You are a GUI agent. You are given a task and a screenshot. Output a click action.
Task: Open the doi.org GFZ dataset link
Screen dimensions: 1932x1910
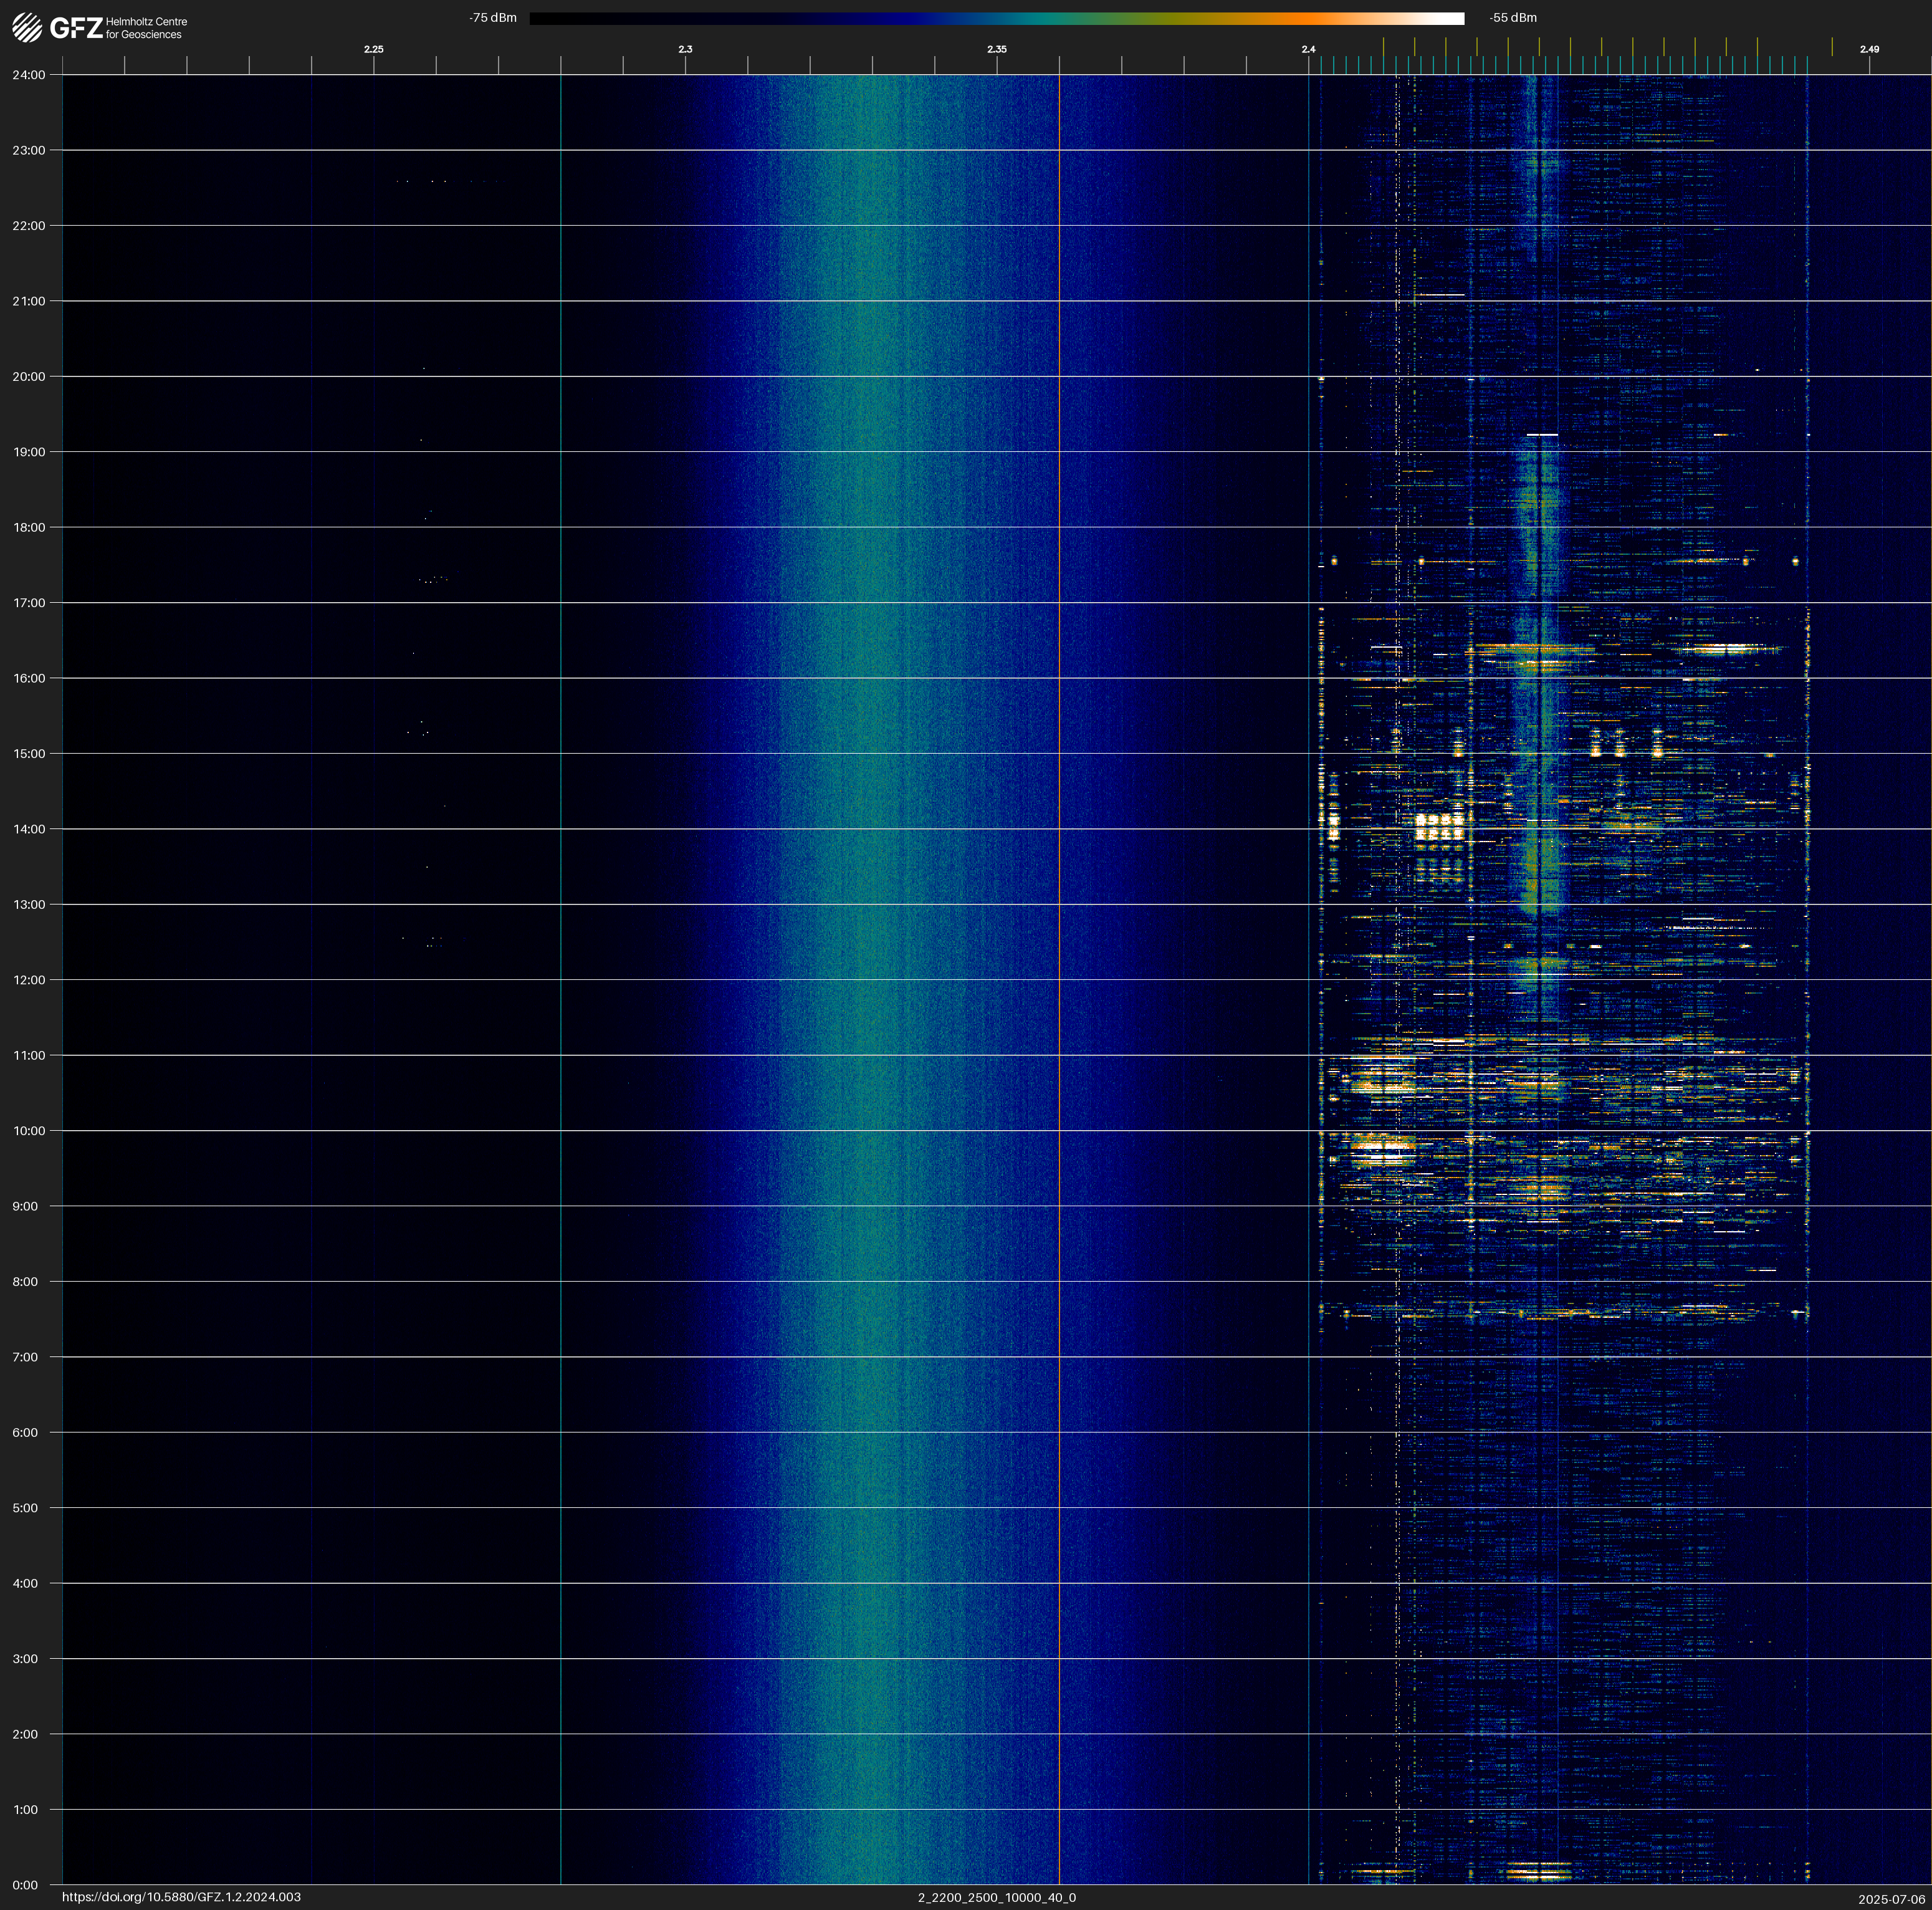[x=181, y=1897]
